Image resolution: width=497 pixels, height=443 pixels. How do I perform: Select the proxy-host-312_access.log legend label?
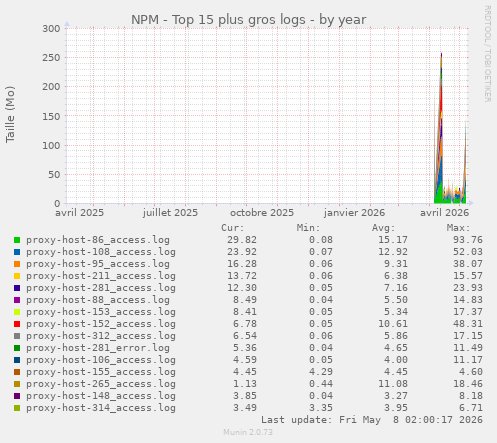[101, 336]
